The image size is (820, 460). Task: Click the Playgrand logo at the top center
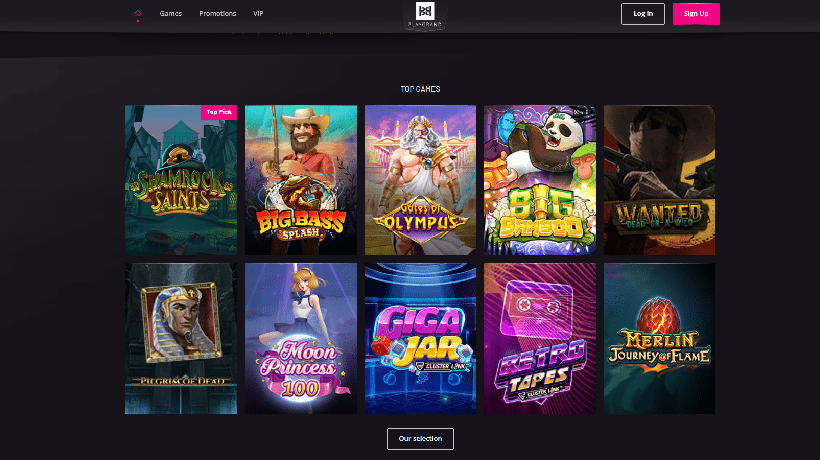(425, 15)
